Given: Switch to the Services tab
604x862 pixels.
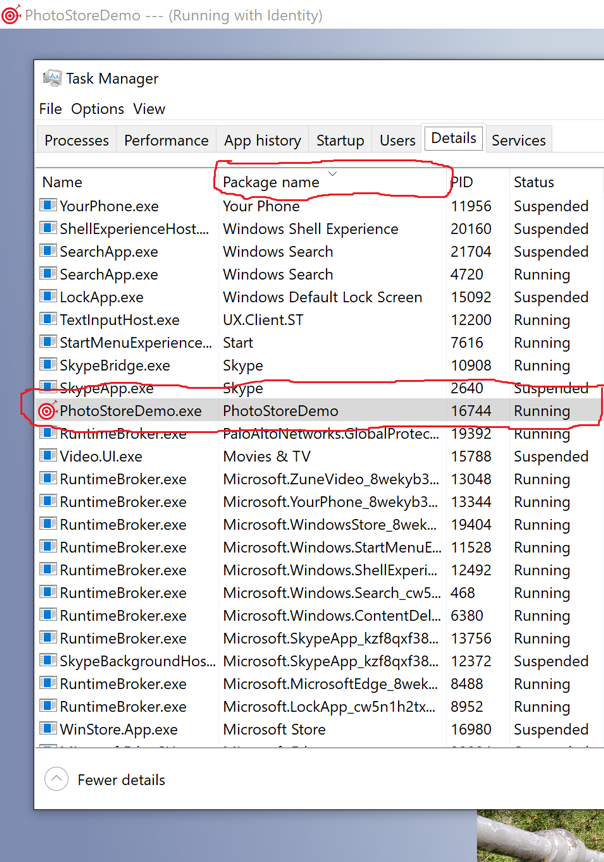Looking at the screenshot, I should [518, 140].
